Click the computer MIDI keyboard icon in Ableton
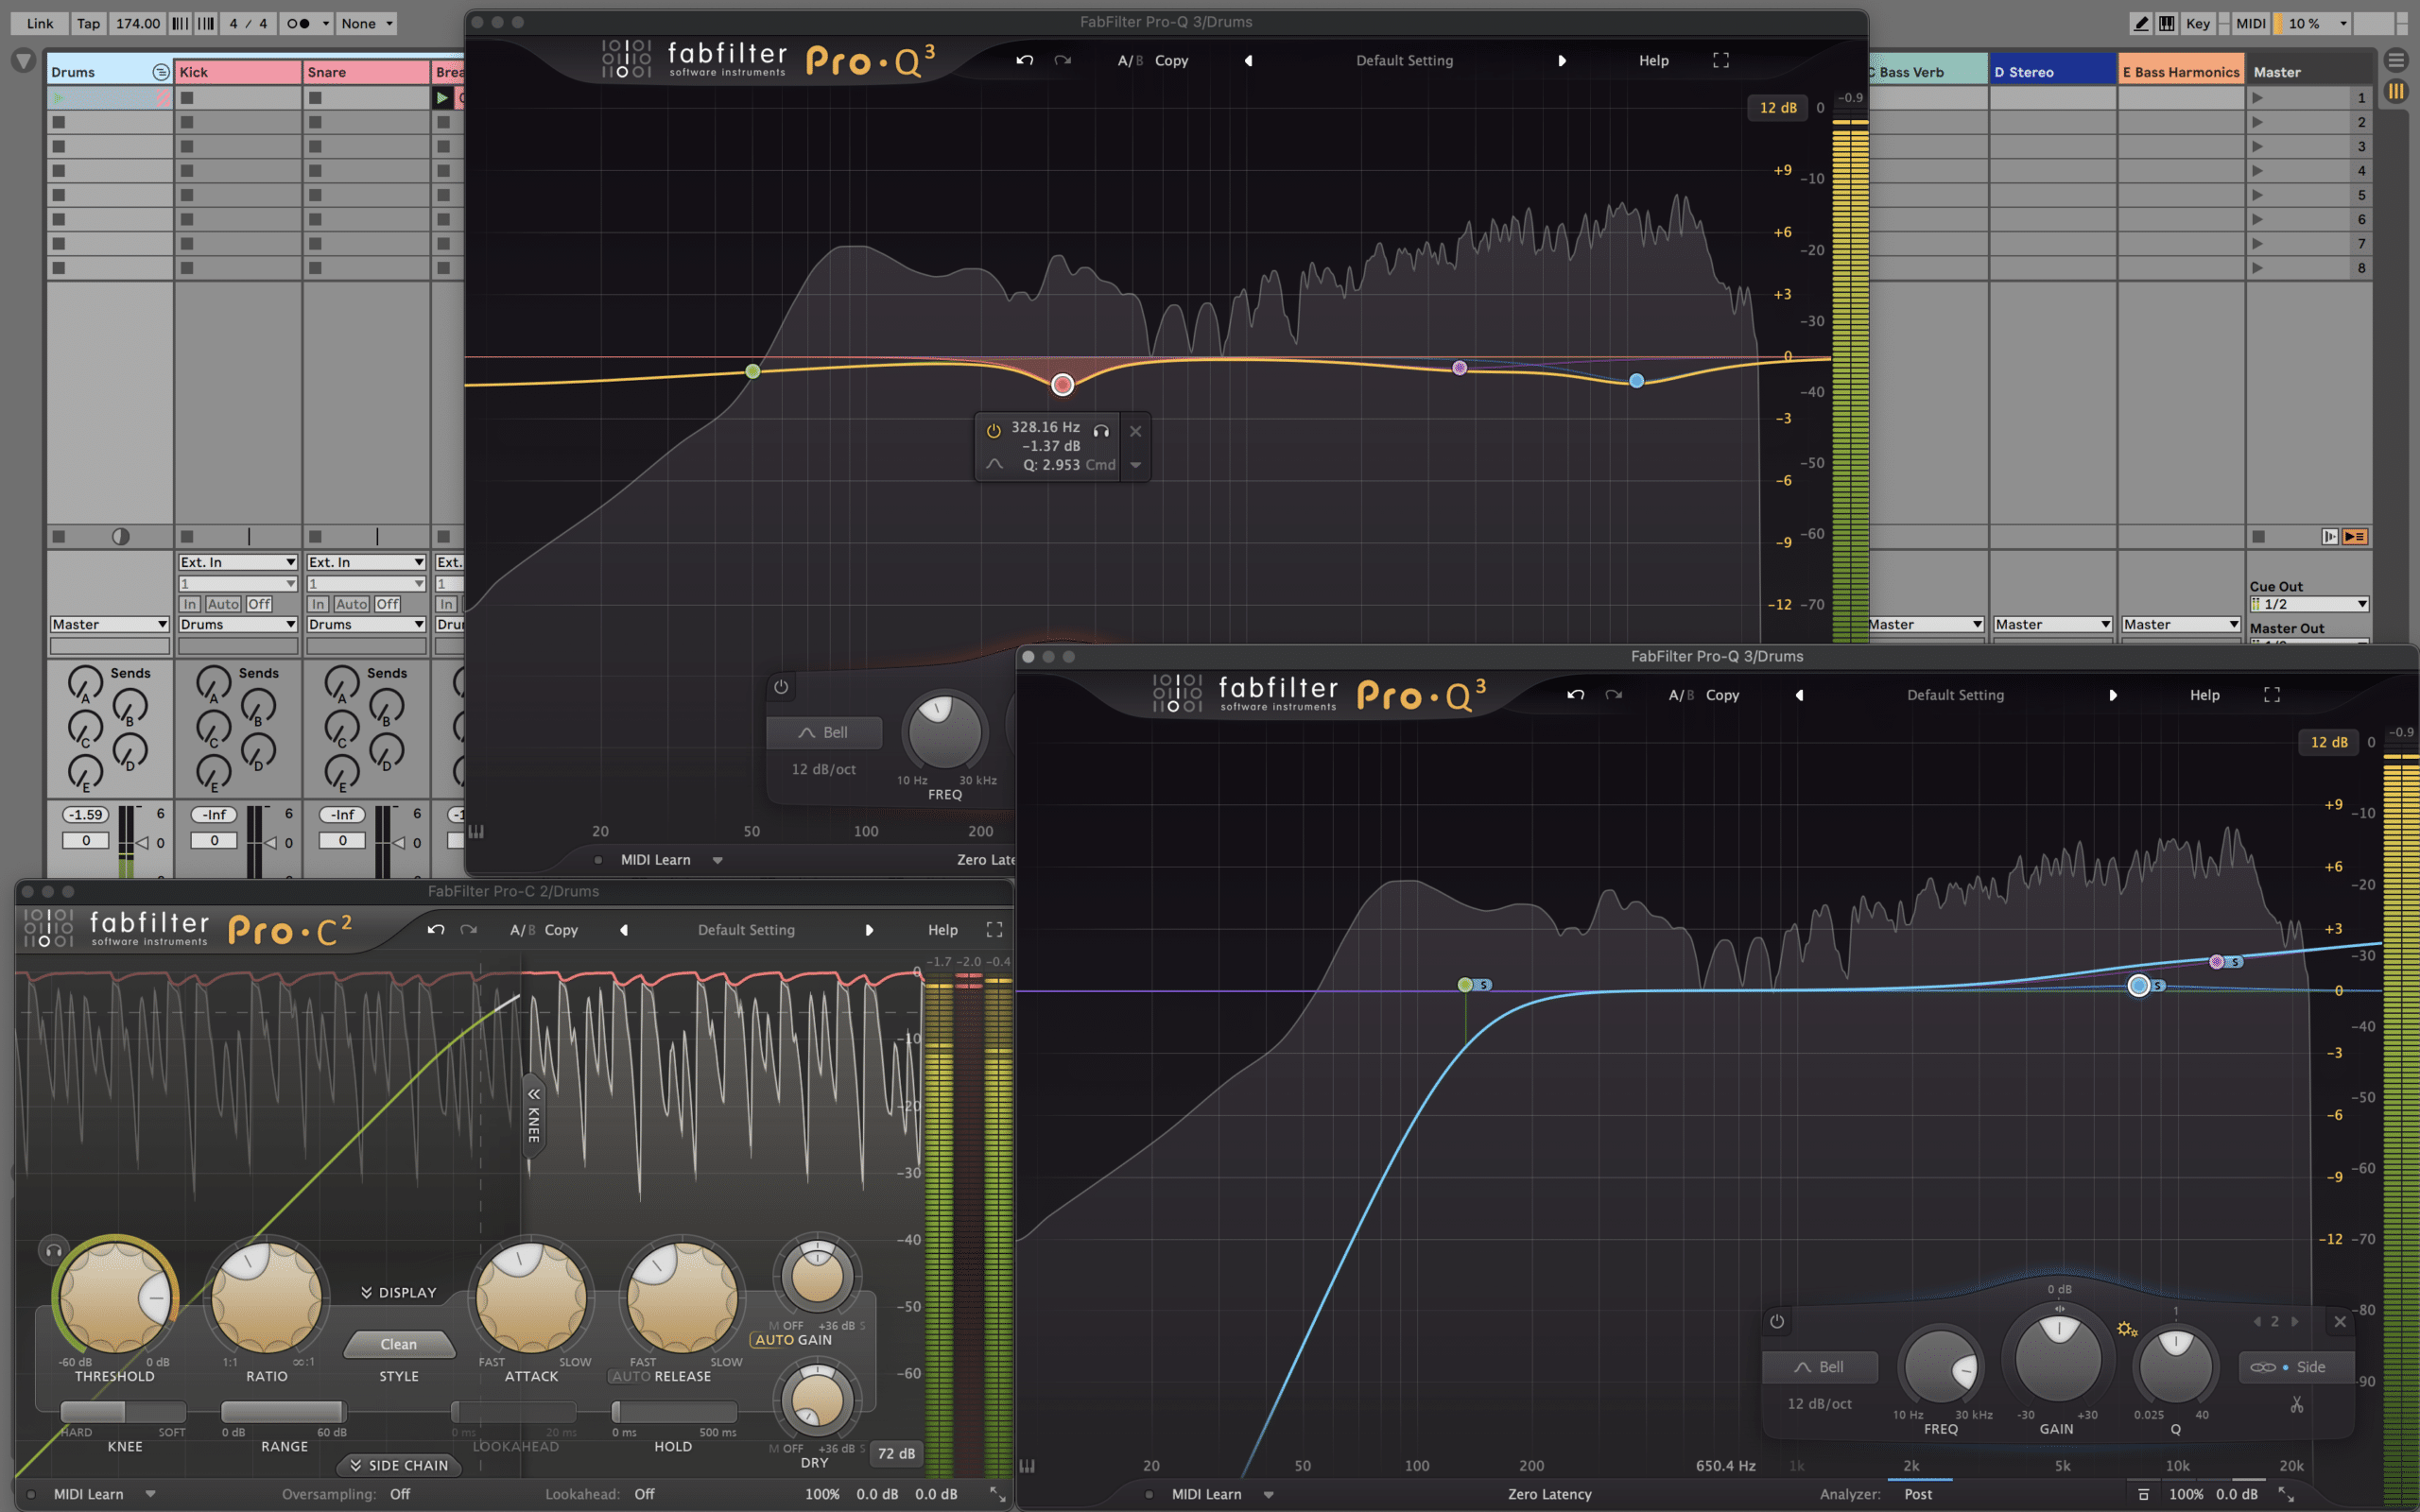The width and height of the screenshot is (2420, 1512). [x=2166, y=23]
